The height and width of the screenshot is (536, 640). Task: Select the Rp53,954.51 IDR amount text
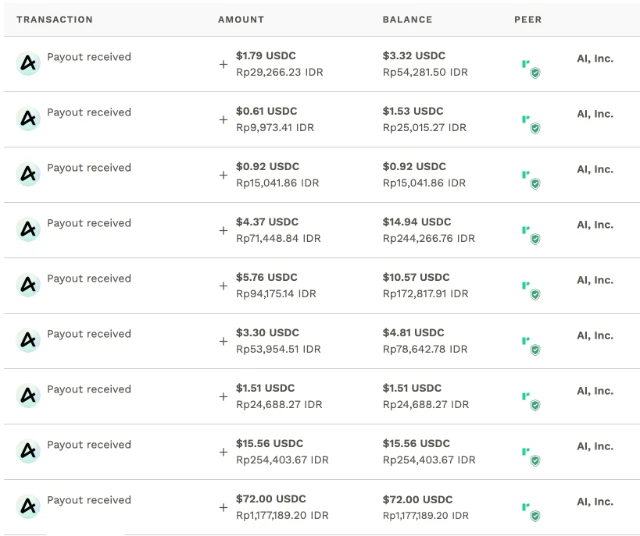click(x=278, y=349)
